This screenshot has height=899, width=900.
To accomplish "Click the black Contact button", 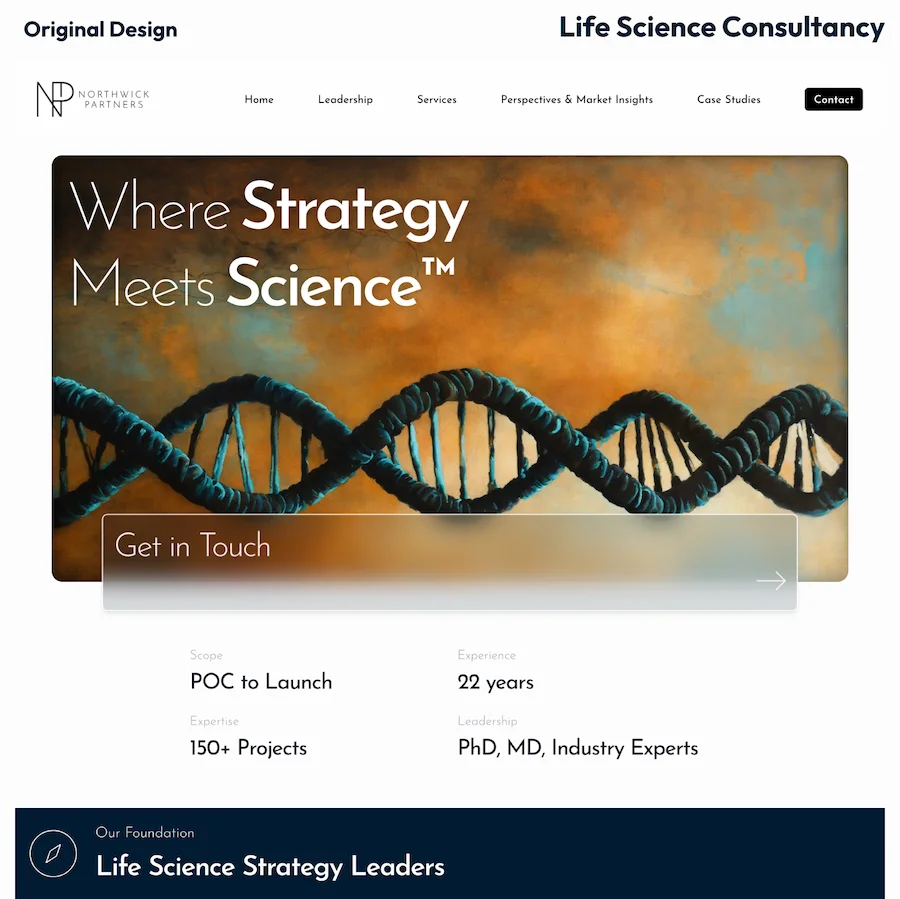I will (833, 99).
